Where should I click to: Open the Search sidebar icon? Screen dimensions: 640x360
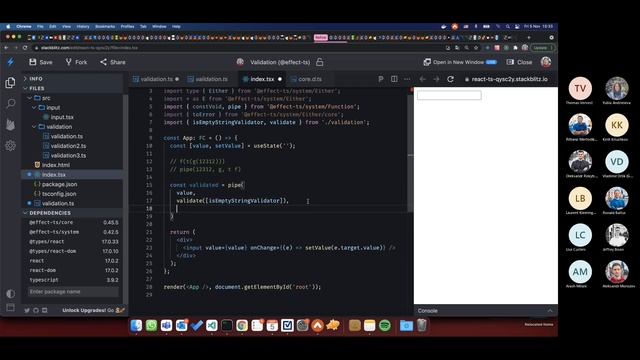pos(11,103)
